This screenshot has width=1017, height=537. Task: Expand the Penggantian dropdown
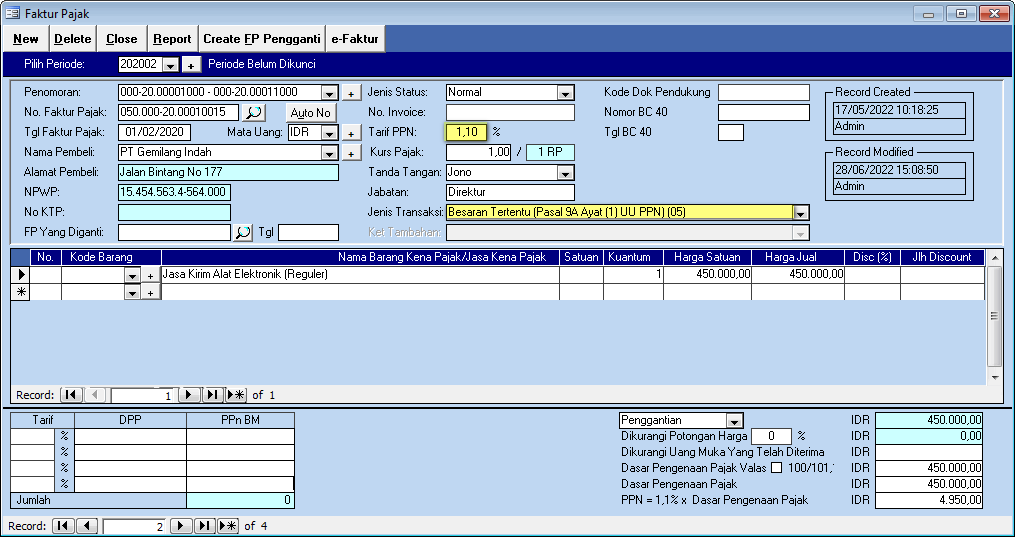735,421
